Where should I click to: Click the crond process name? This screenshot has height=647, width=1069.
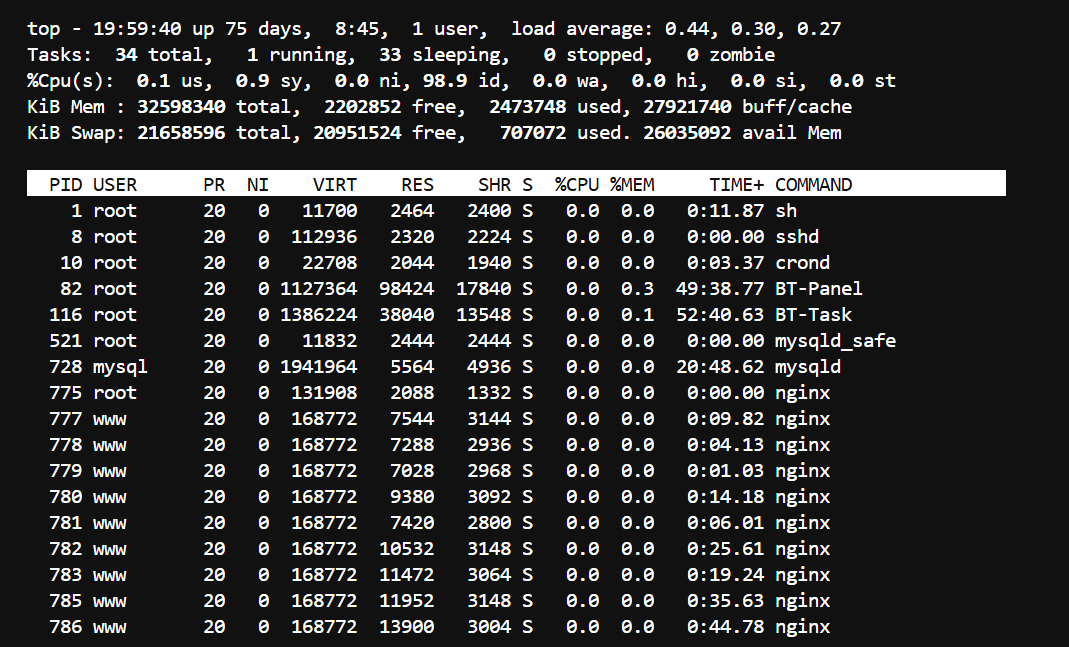pos(802,262)
